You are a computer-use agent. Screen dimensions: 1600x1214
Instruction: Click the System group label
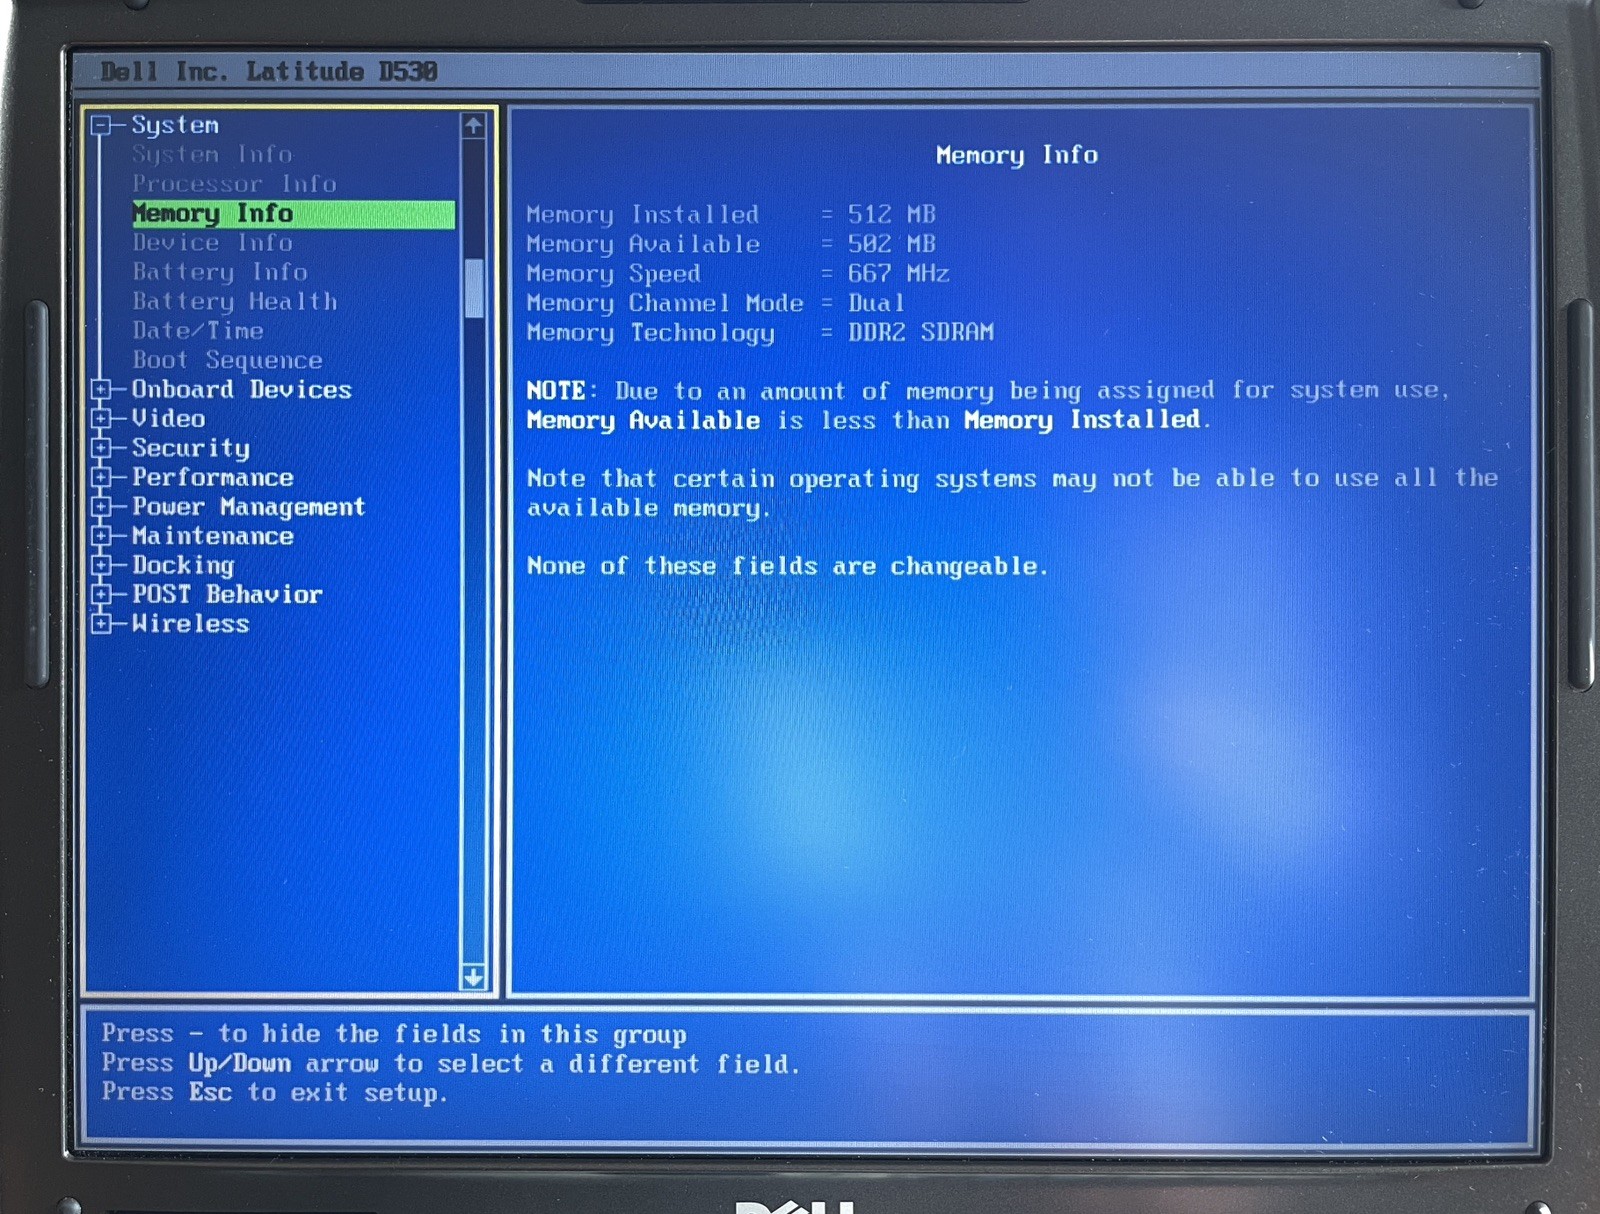coord(175,126)
